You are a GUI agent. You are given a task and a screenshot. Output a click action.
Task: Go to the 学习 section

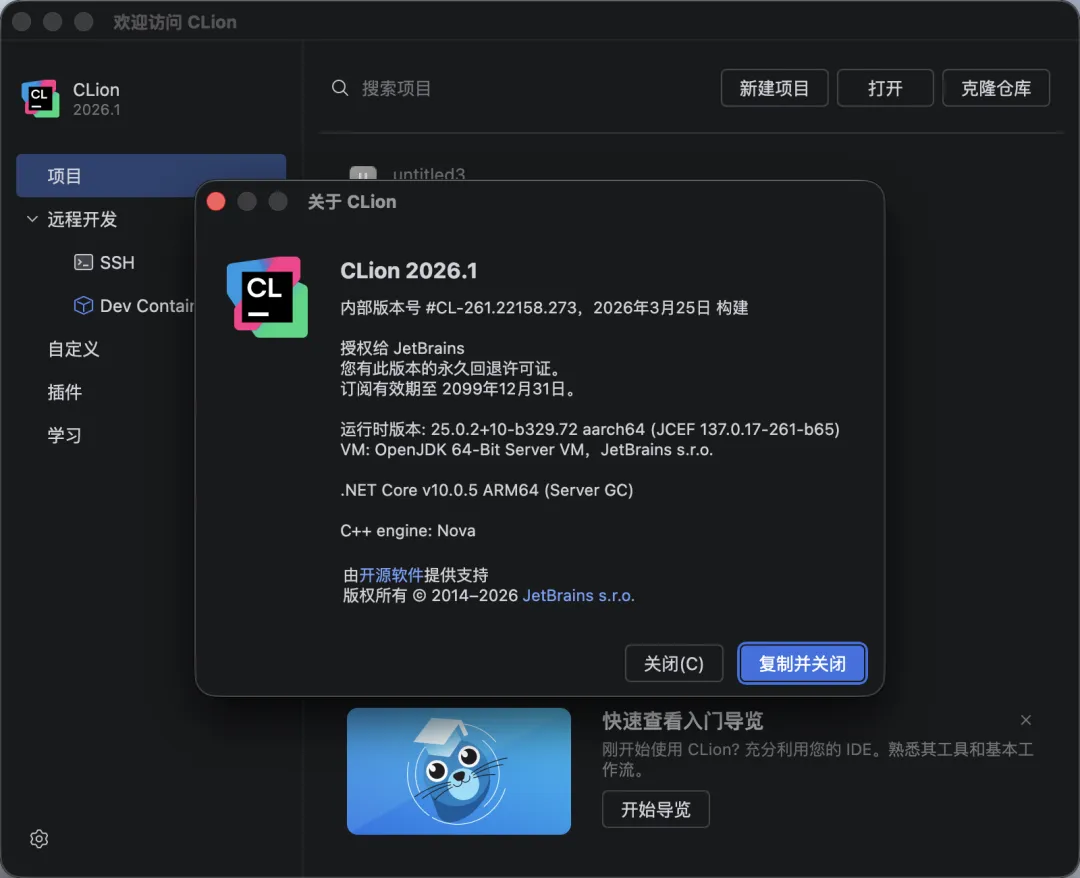tap(65, 435)
